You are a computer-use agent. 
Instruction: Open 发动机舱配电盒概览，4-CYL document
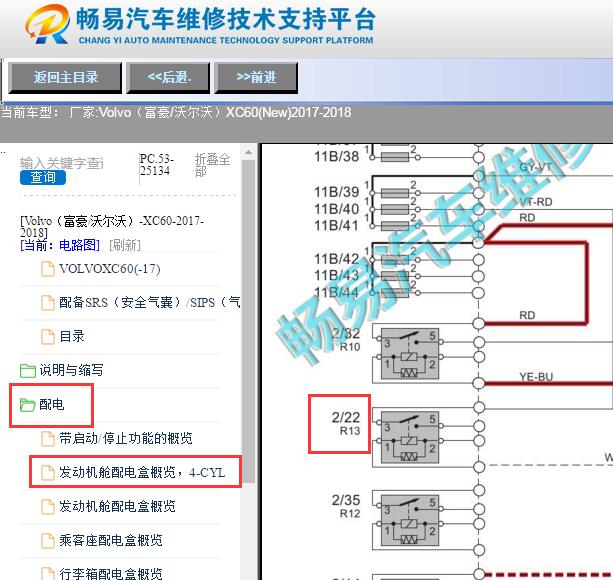tap(142, 472)
